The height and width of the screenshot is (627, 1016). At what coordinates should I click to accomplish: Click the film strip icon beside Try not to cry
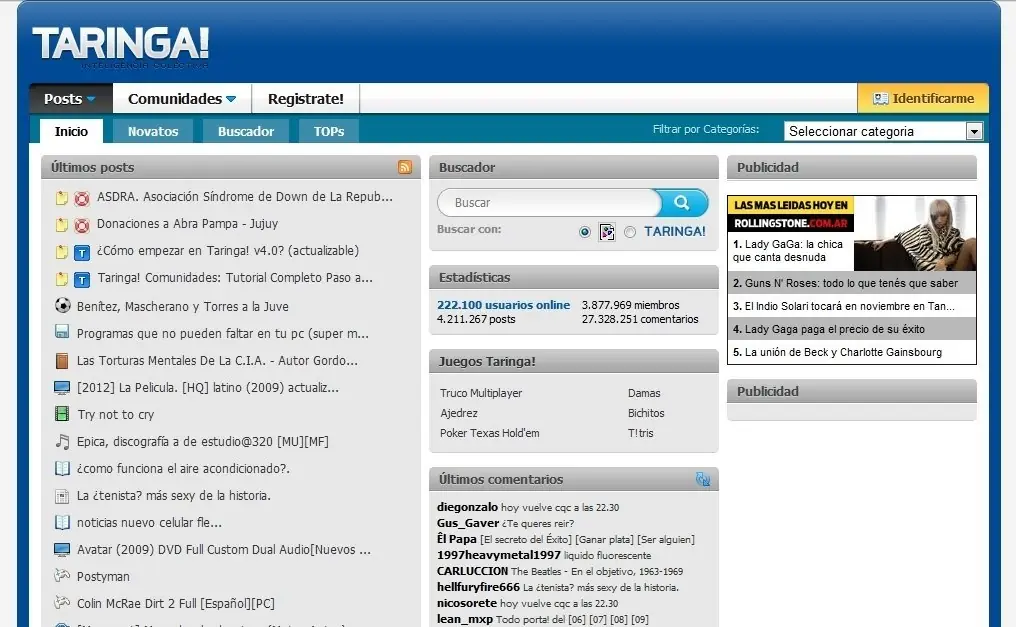pyautogui.click(x=62, y=414)
